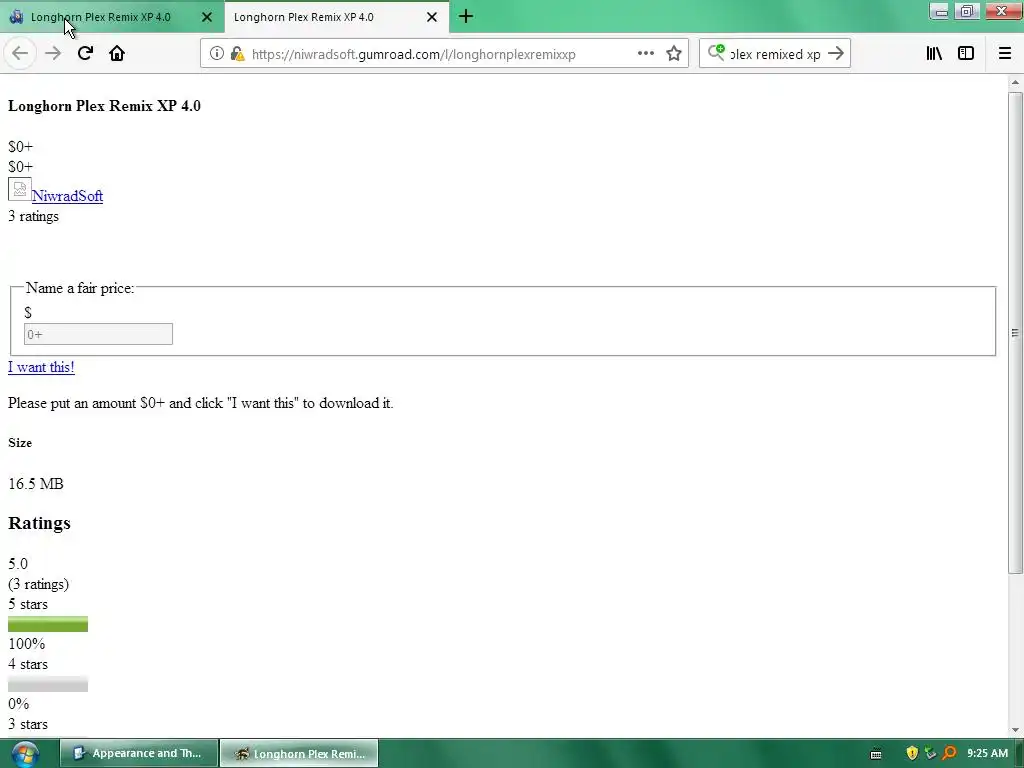Click the '5.0' average rating value
The height and width of the screenshot is (768, 1024).
click(18, 564)
